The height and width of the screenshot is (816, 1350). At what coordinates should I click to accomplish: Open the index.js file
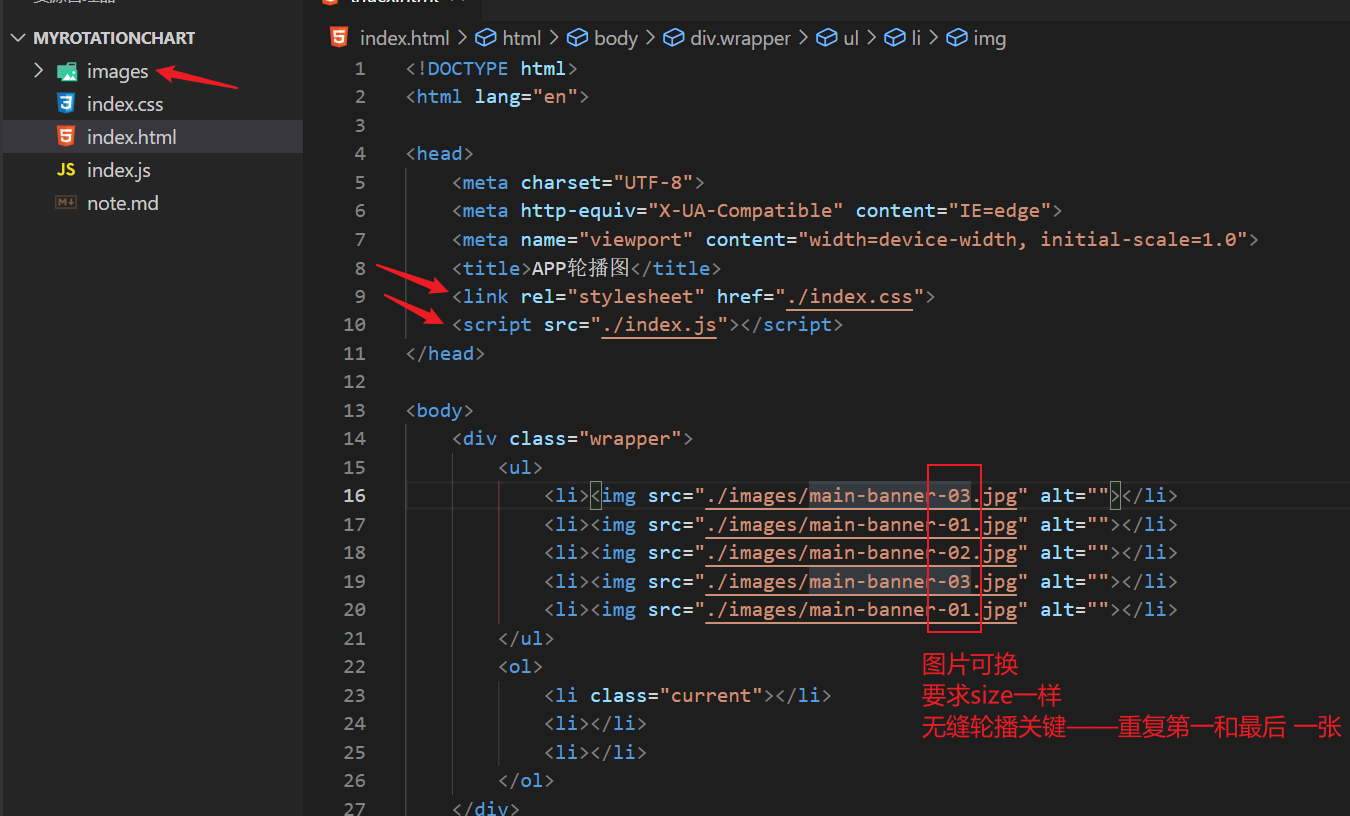118,170
